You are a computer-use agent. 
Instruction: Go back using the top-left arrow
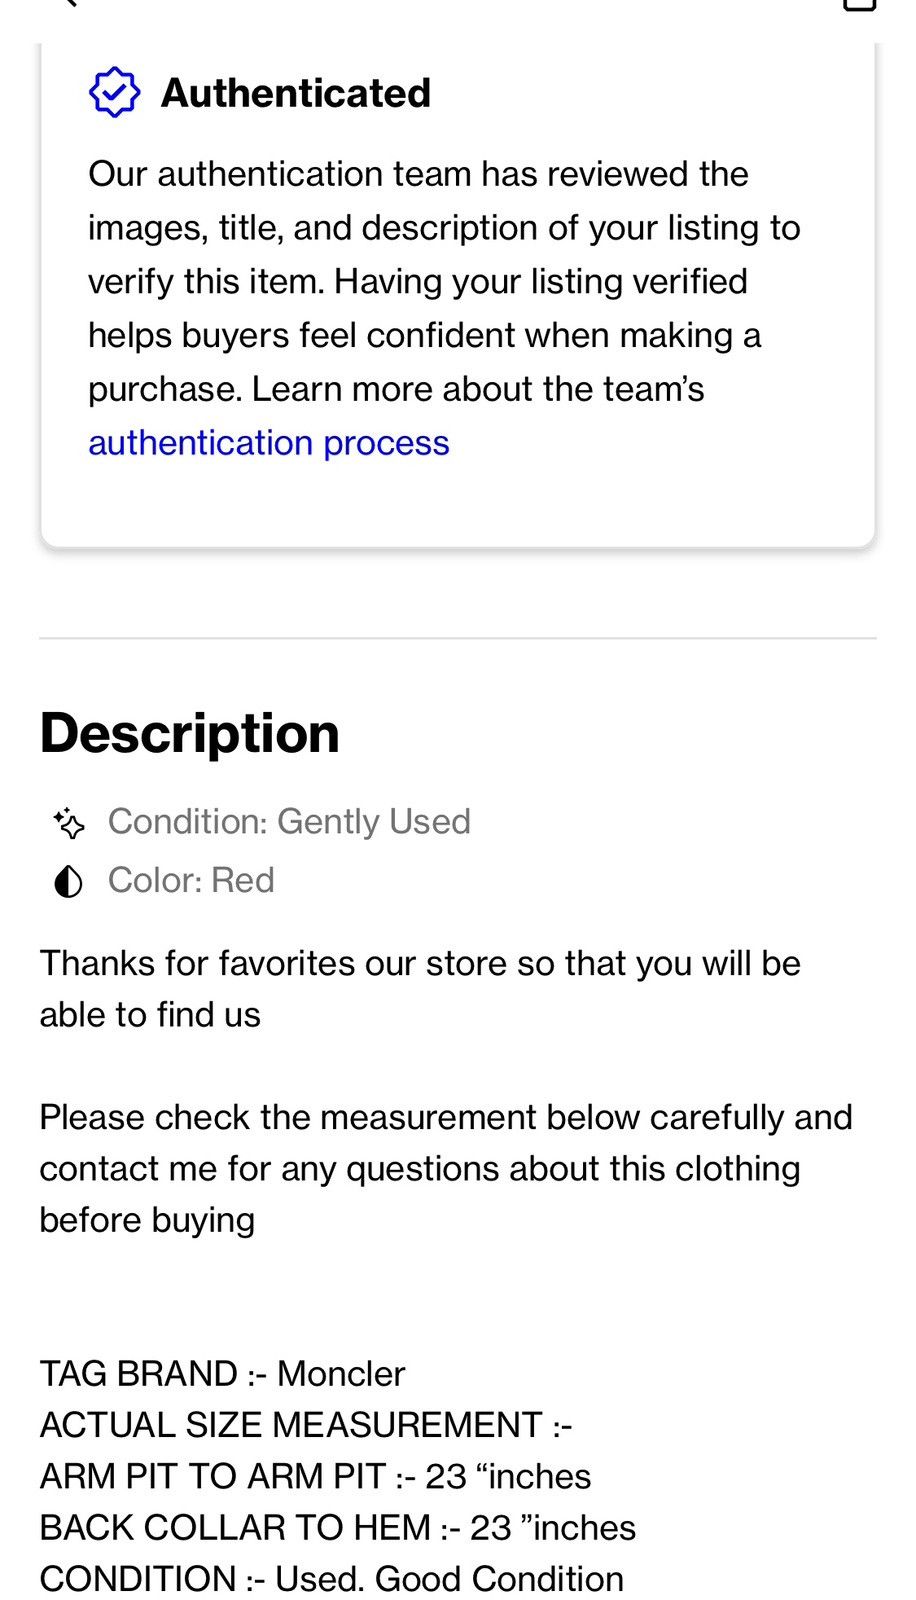tap(66, 3)
